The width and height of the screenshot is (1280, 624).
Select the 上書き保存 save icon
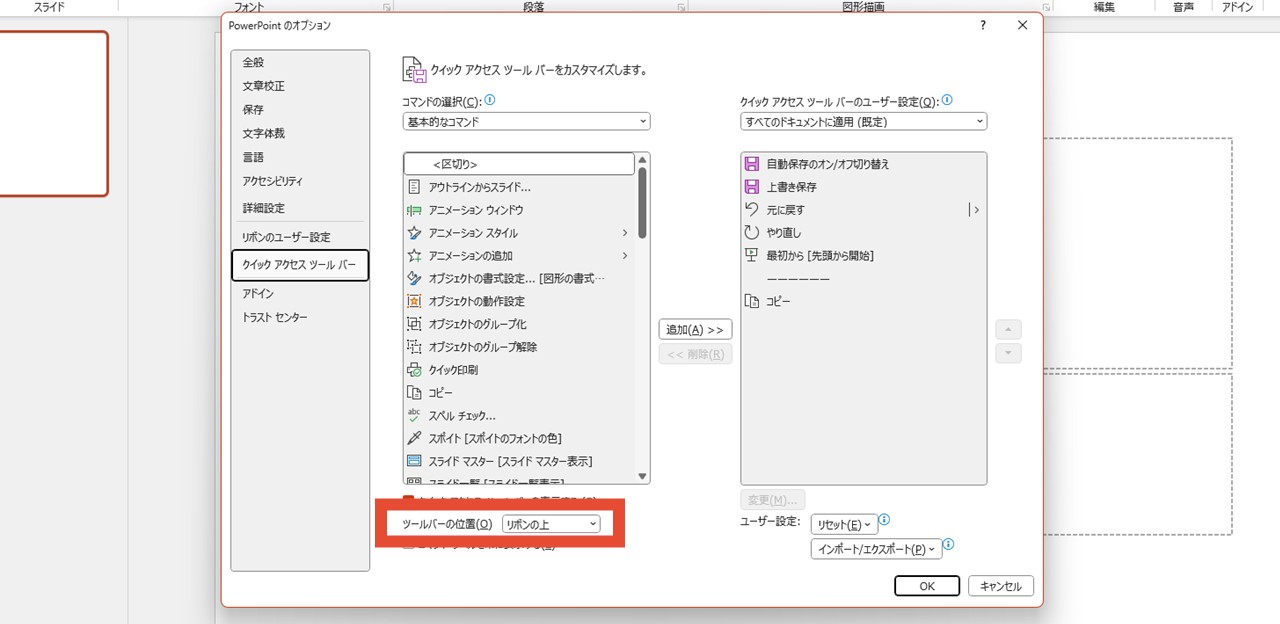point(752,187)
